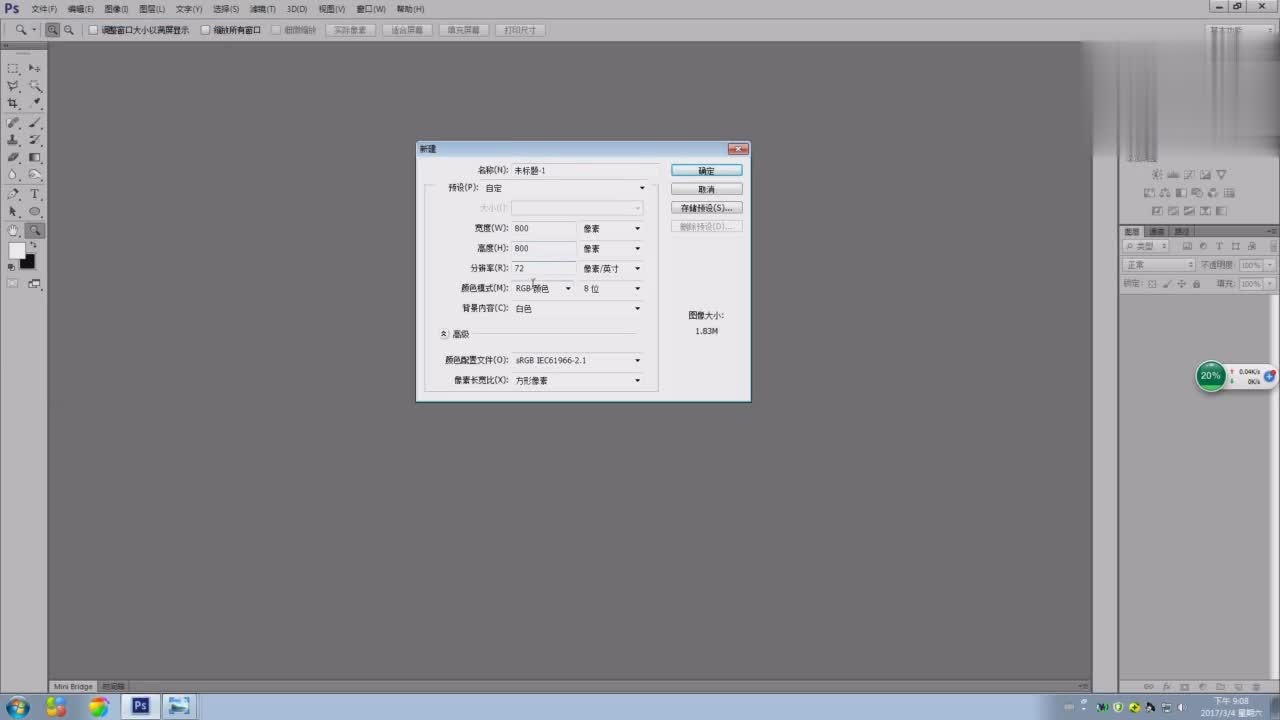Image resolution: width=1280 pixels, height=720 pixels.
Task: Select the Eyedropper tool
Action: (35, 104)
